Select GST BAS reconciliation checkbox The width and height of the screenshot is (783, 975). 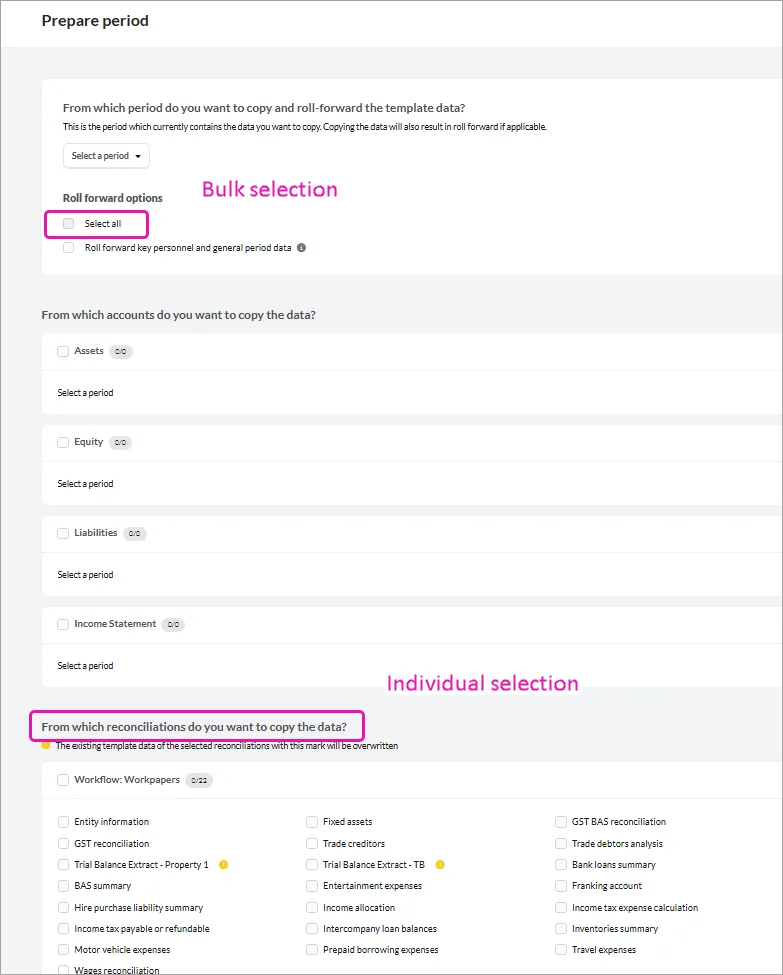coord(561,822)
